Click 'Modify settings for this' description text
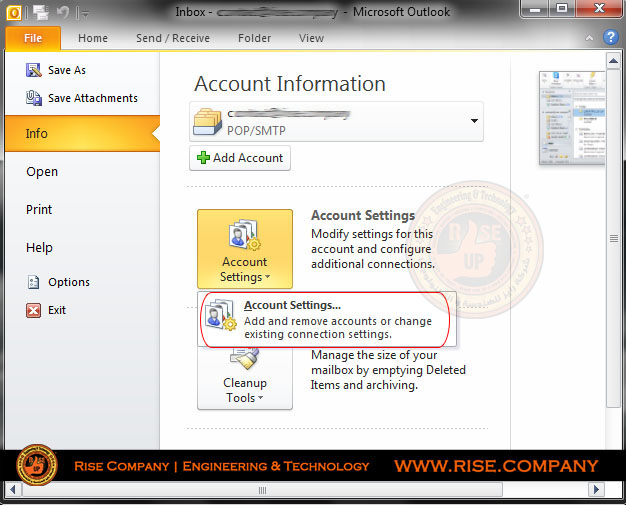This screenshot has width=626, height=505. coord(372,234)
